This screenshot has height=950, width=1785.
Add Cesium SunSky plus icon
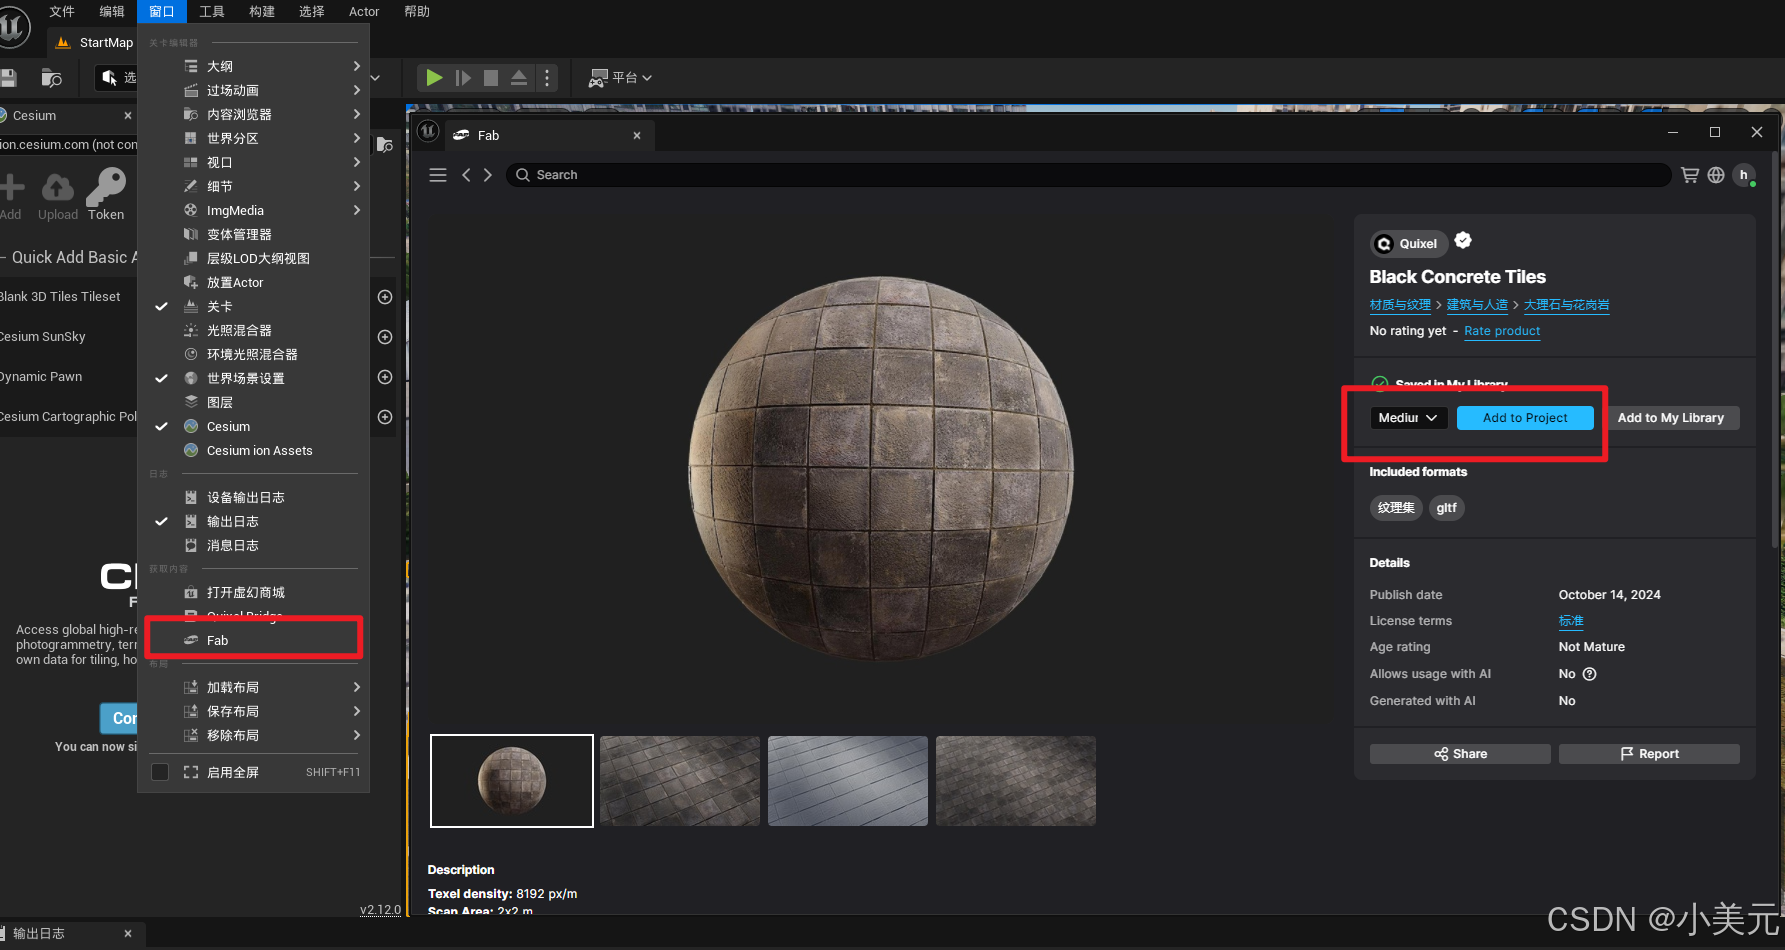pyautogui.click(x=385, y=337)
